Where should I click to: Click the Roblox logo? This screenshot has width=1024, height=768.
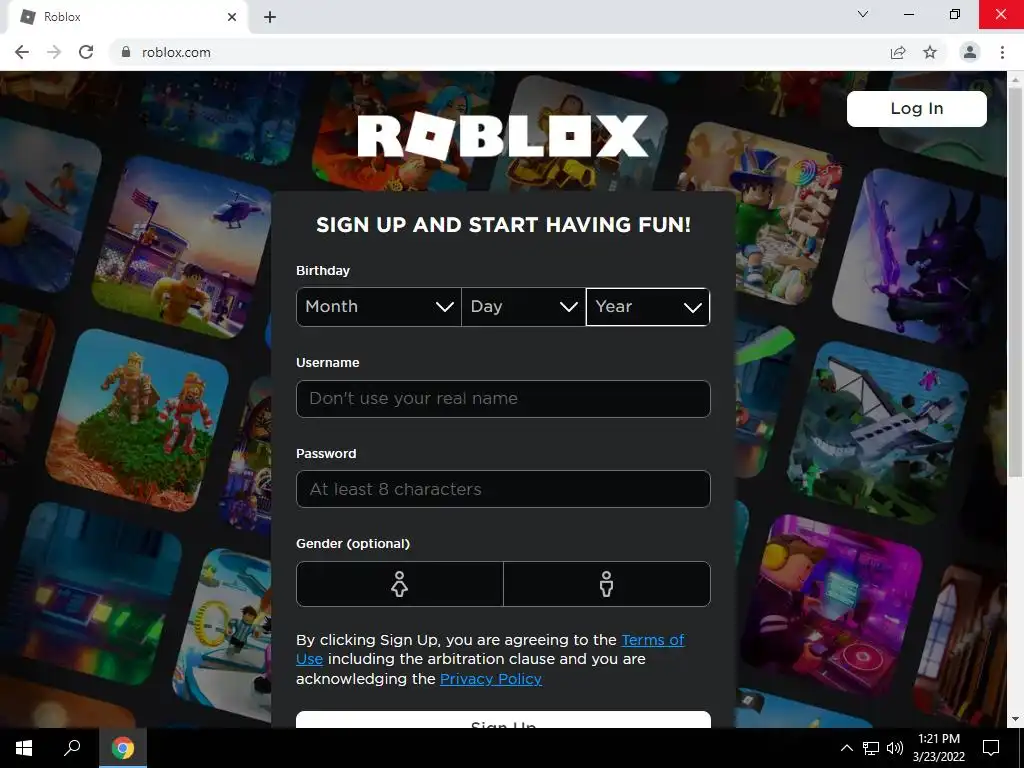pos(503,136)
